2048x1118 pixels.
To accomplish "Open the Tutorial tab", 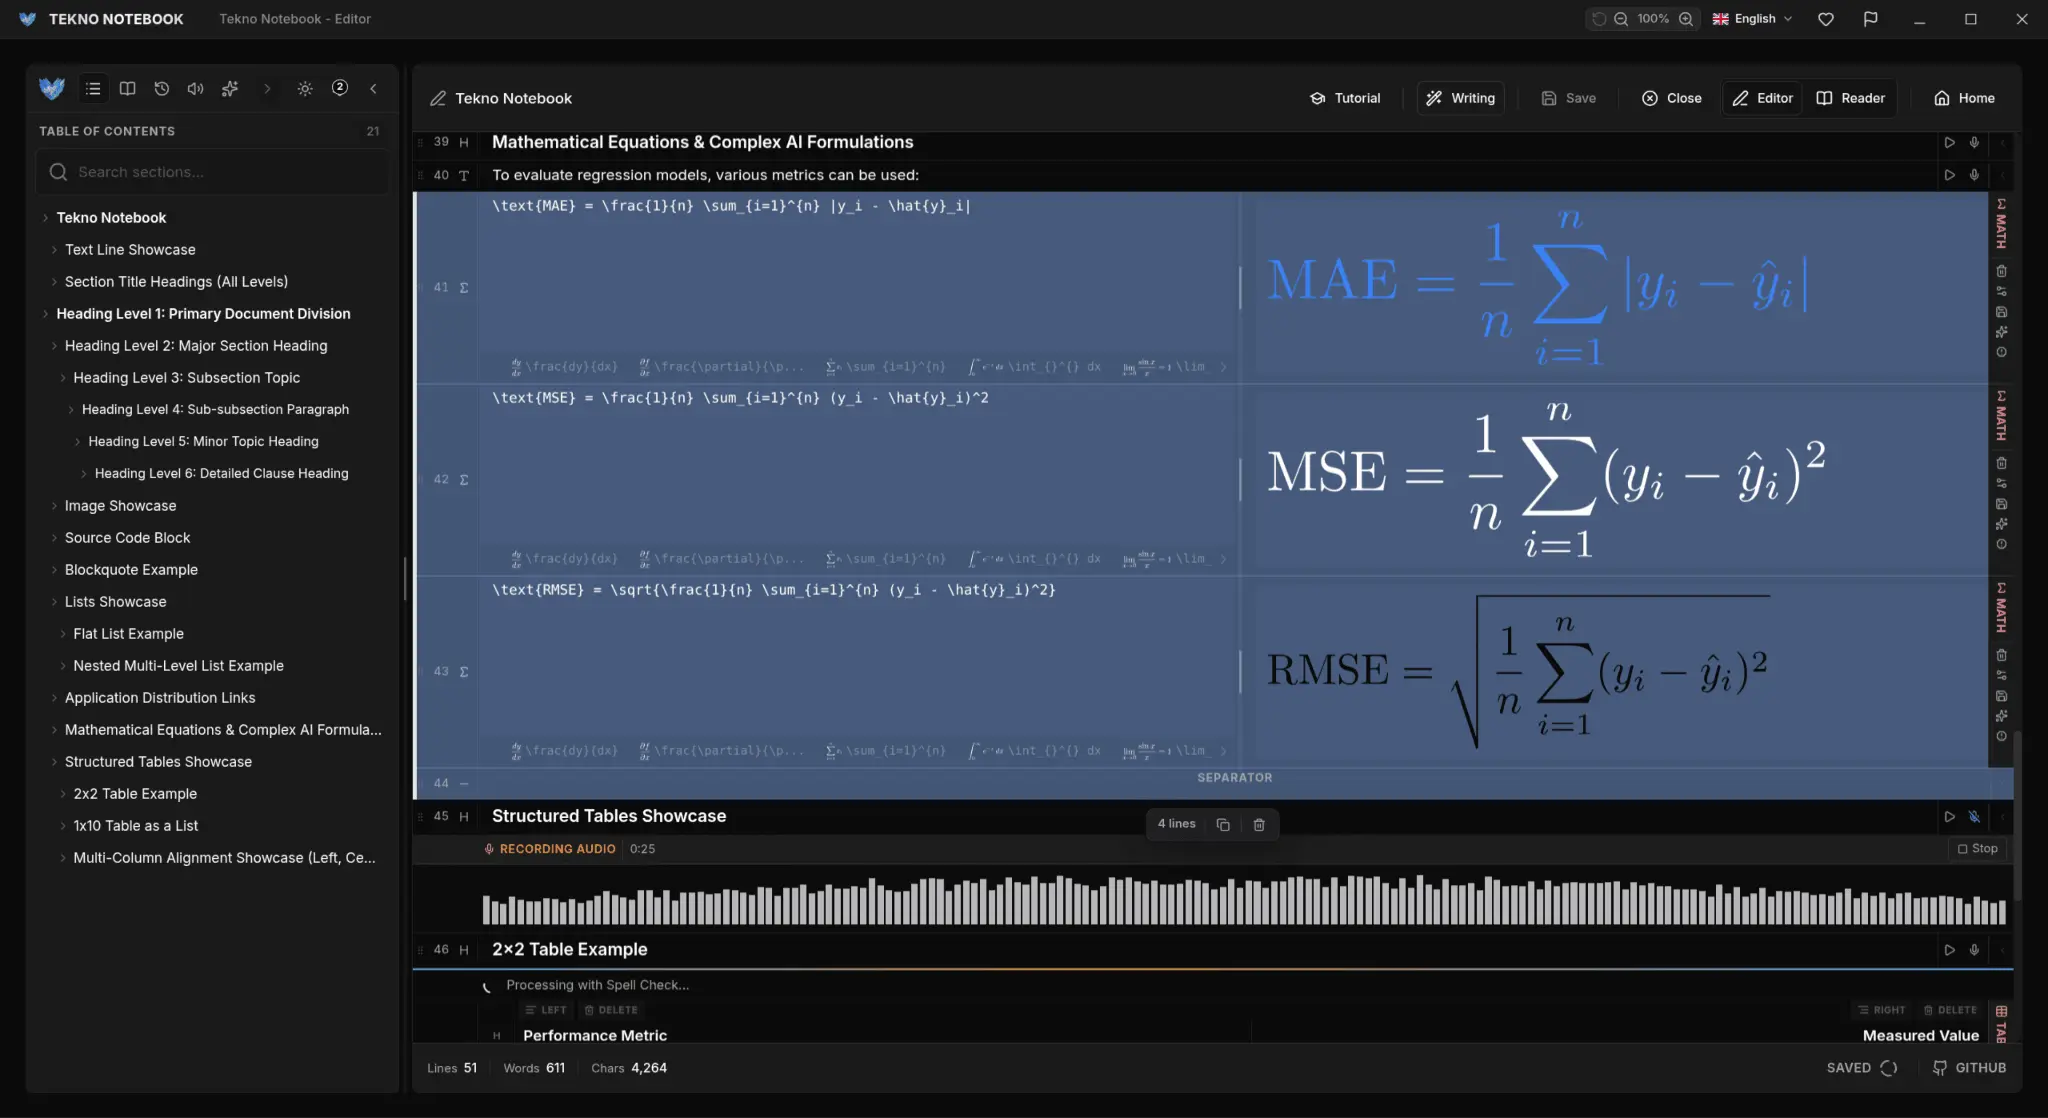I will tap(1345, 98).
